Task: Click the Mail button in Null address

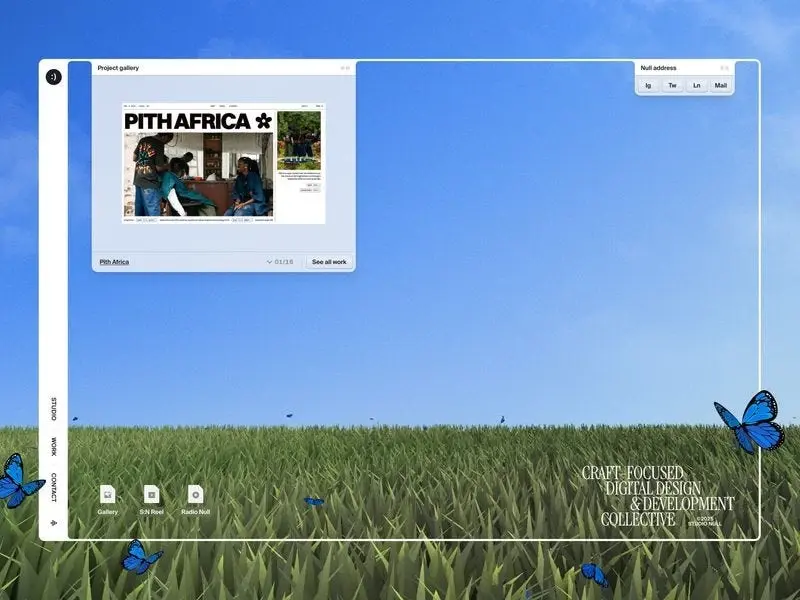Action: 720,86
